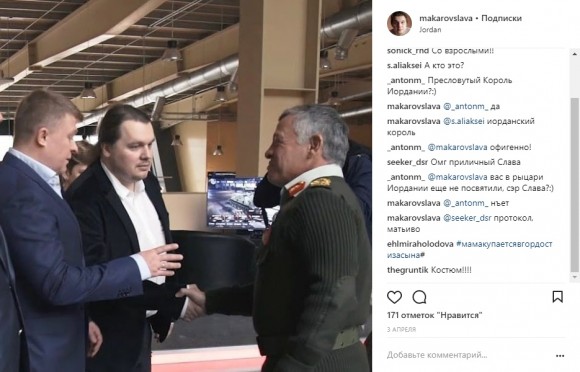The width and height of the screenshot is (580, 372).
Task: Open the three-dots more options menu
Action: point(560,356)
